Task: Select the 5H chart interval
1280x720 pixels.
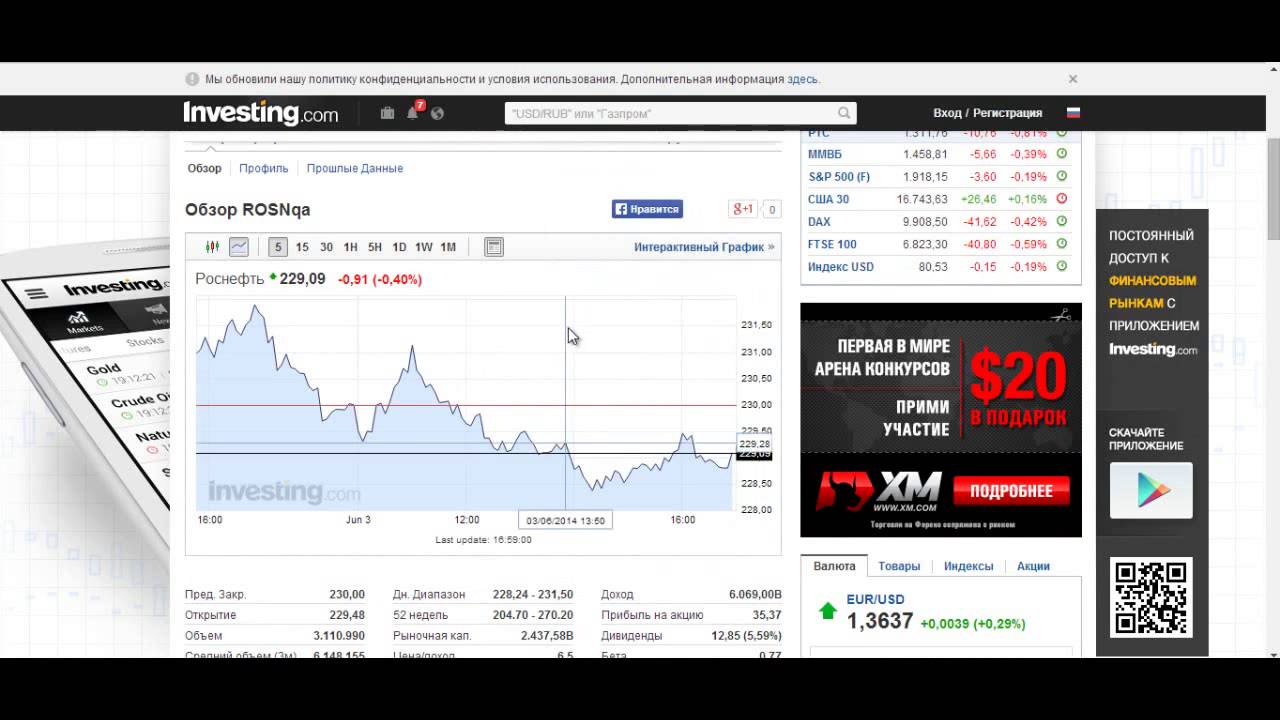Action: point(375,247)
